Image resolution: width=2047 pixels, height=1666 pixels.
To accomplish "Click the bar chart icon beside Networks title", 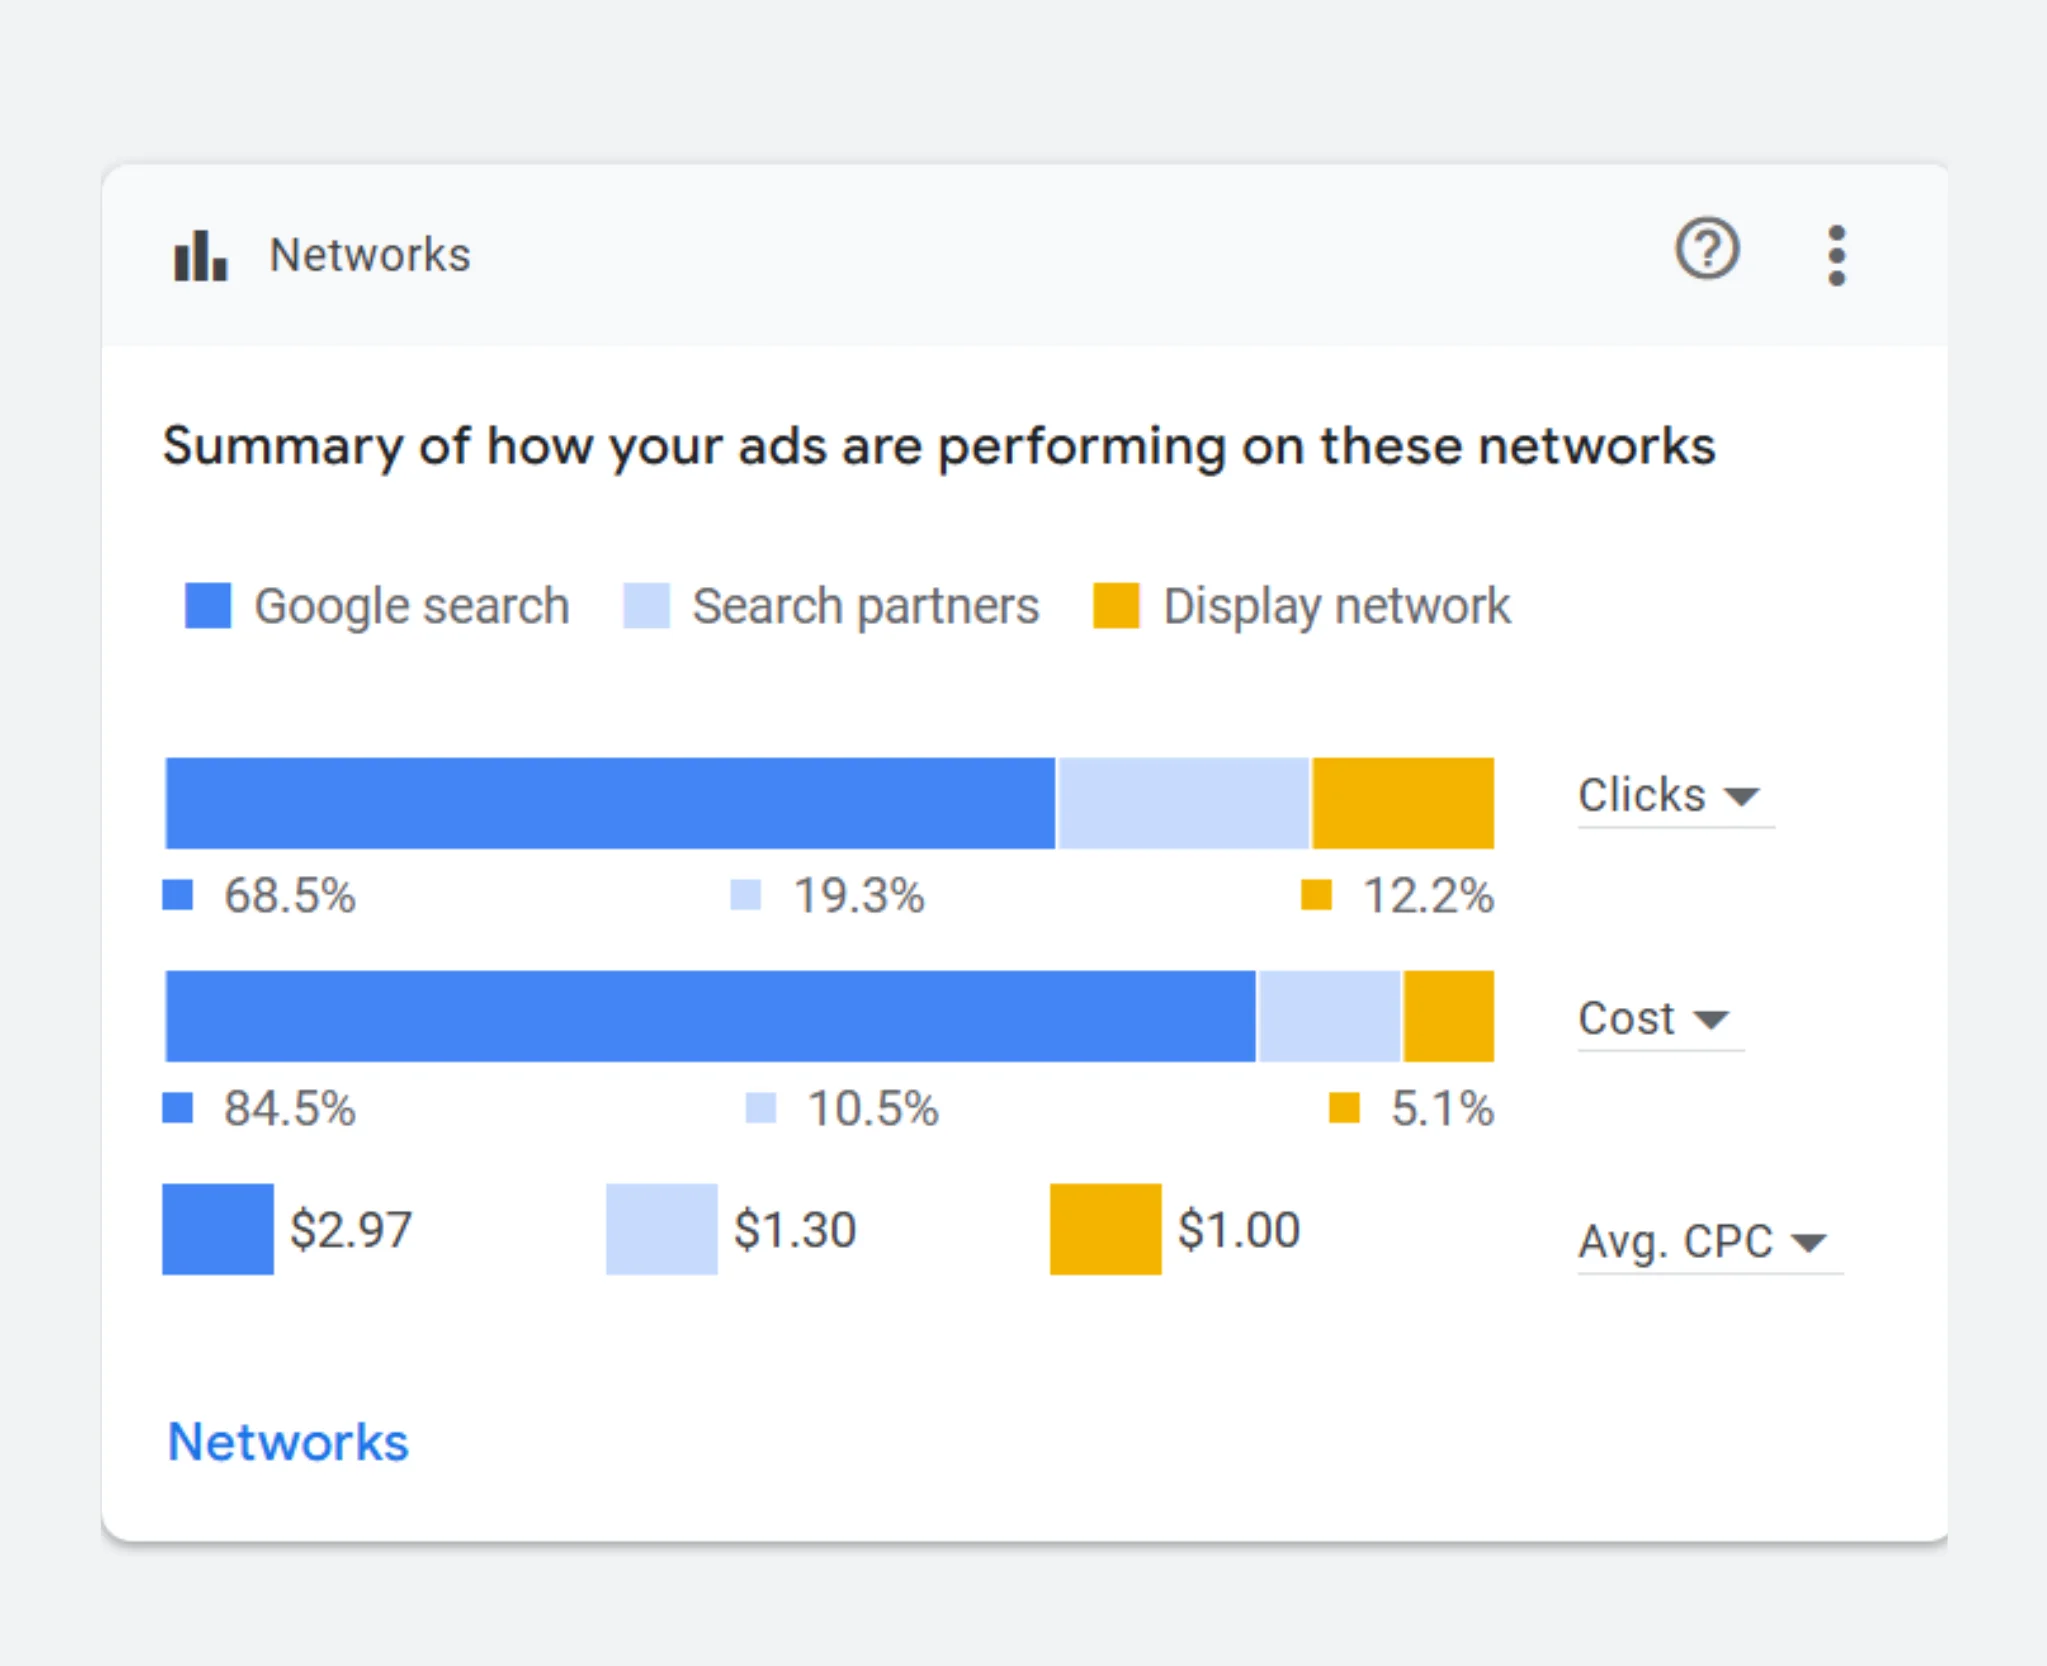I will 201,256.
